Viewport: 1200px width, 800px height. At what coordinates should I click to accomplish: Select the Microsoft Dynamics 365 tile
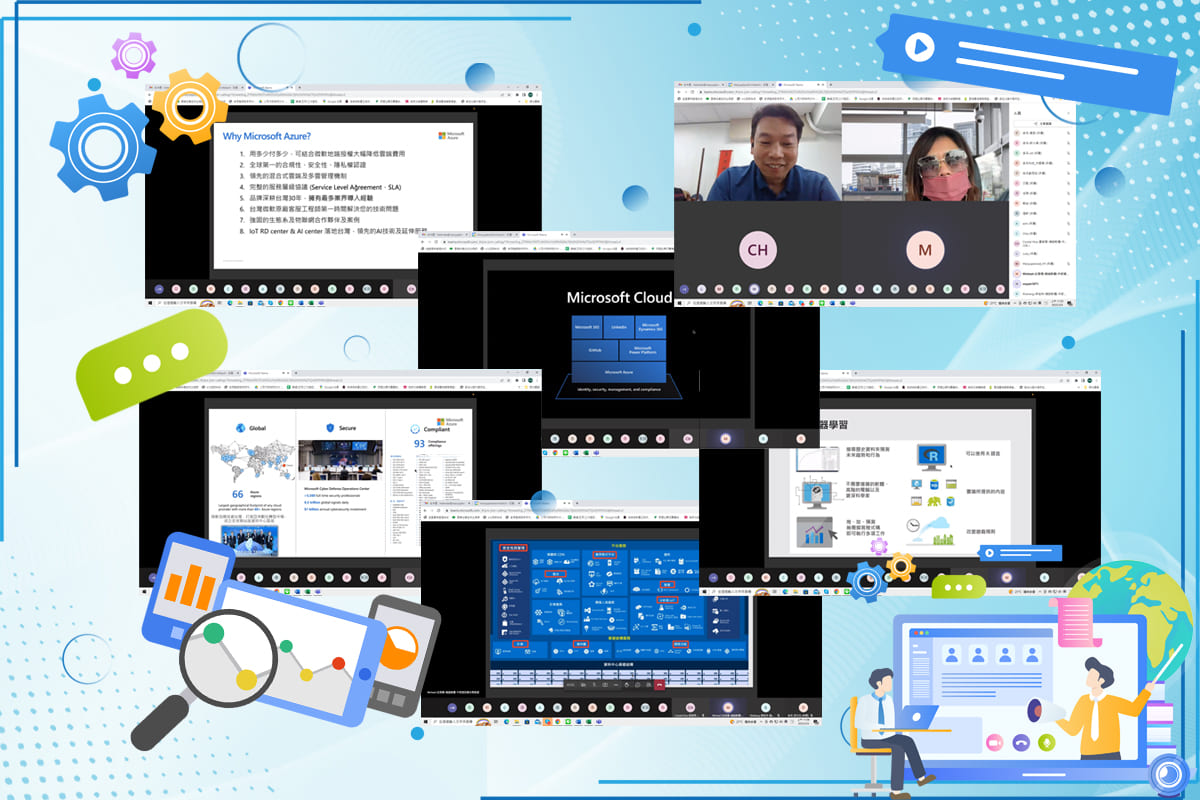point(650,327)
